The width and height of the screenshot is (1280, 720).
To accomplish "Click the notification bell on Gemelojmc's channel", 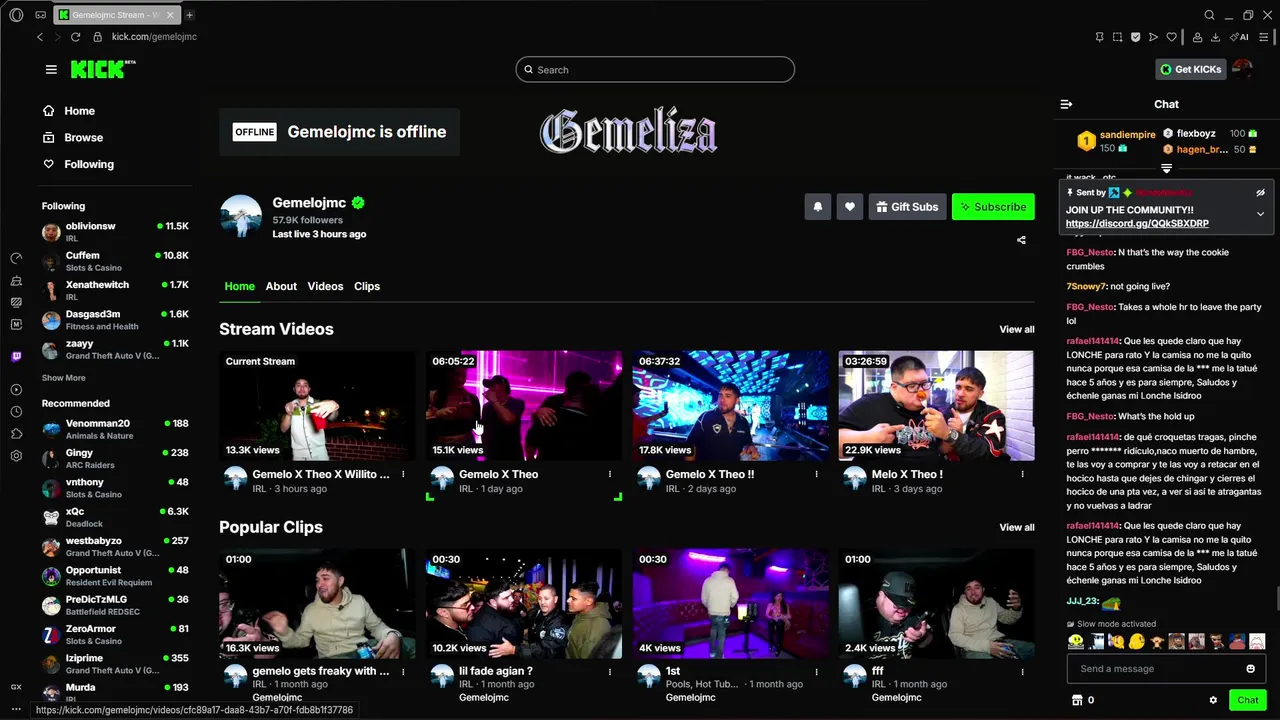I will [x=817, y=207].
